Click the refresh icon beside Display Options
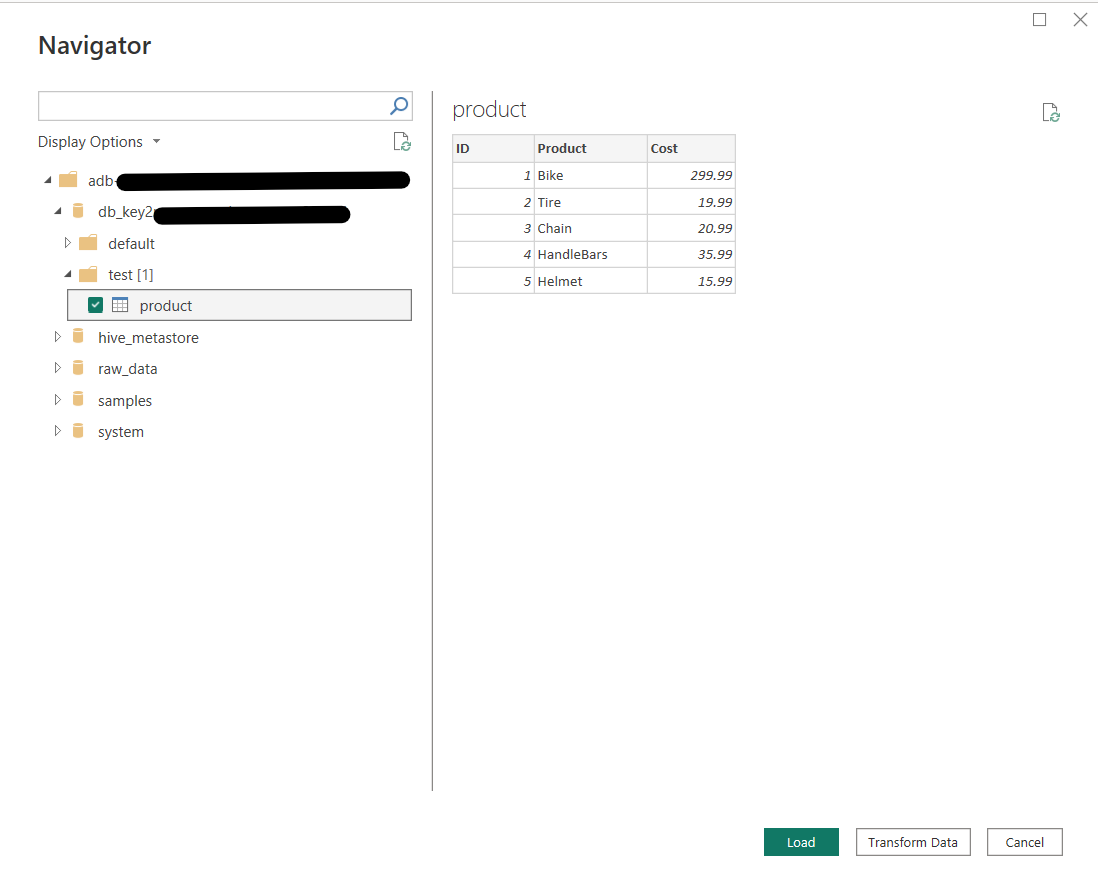Screen dimensions: 1098x876 point(402,142)
